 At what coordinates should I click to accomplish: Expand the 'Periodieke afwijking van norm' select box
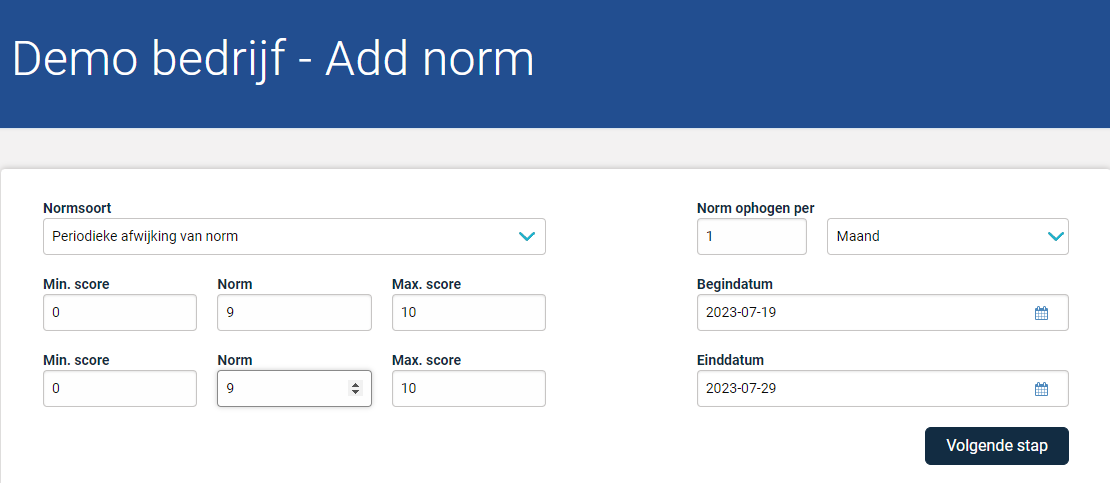[x=294, y=237]
